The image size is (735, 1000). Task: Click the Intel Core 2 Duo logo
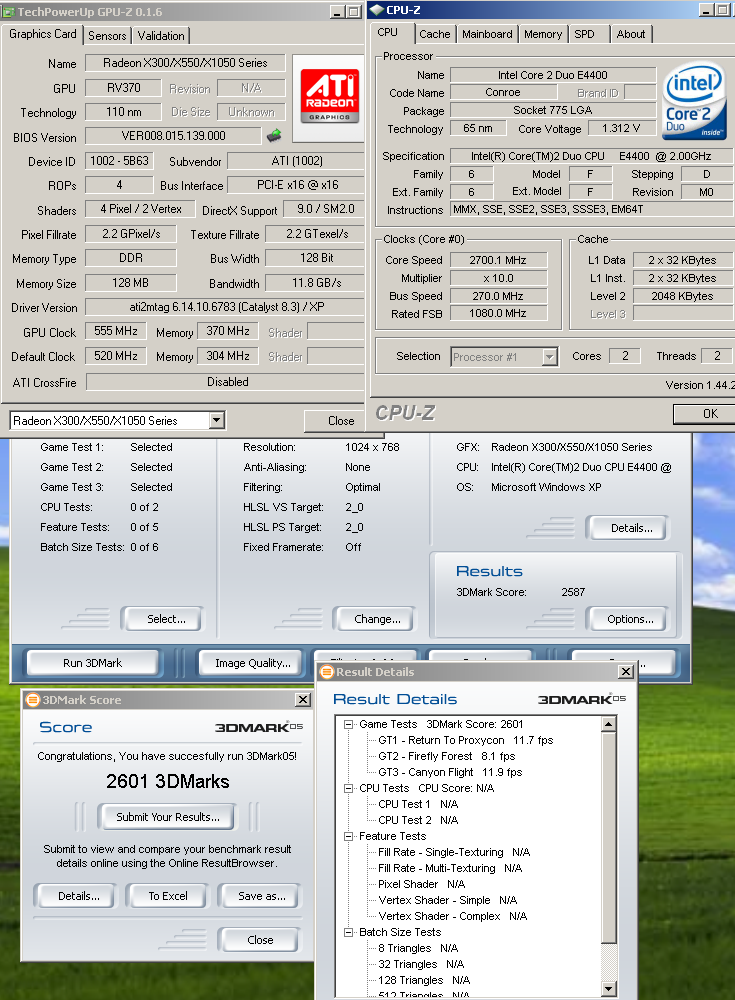click(x=694, y=101)
